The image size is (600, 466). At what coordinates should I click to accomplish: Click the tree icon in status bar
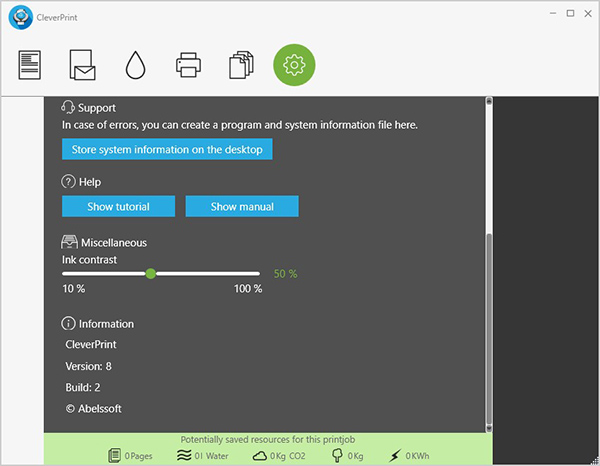pyautogui.click(x=337, y=455)
